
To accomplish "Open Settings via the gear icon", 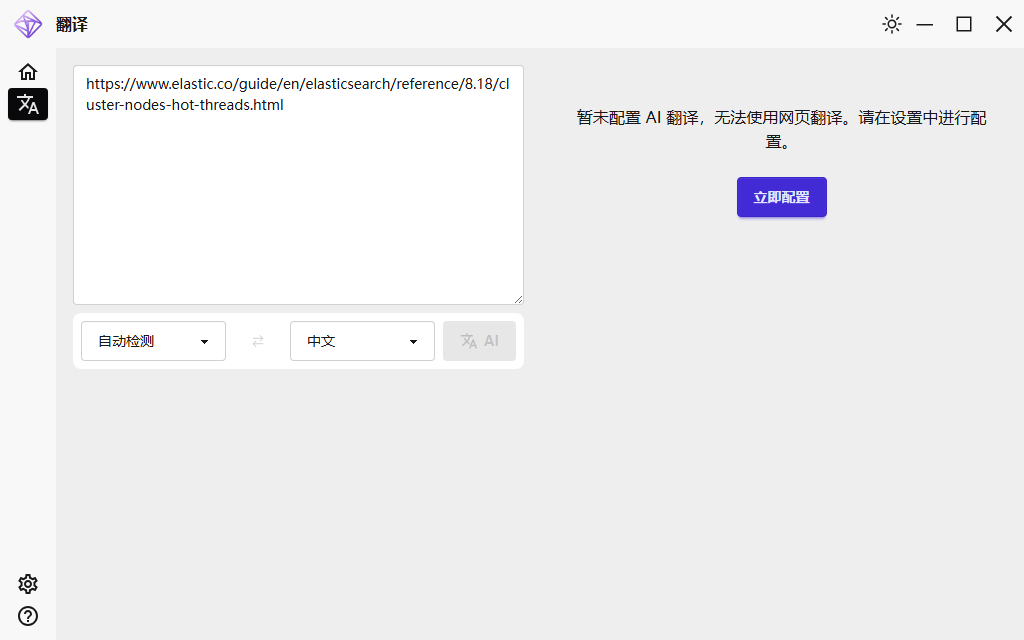I will [x=28, y=584].
